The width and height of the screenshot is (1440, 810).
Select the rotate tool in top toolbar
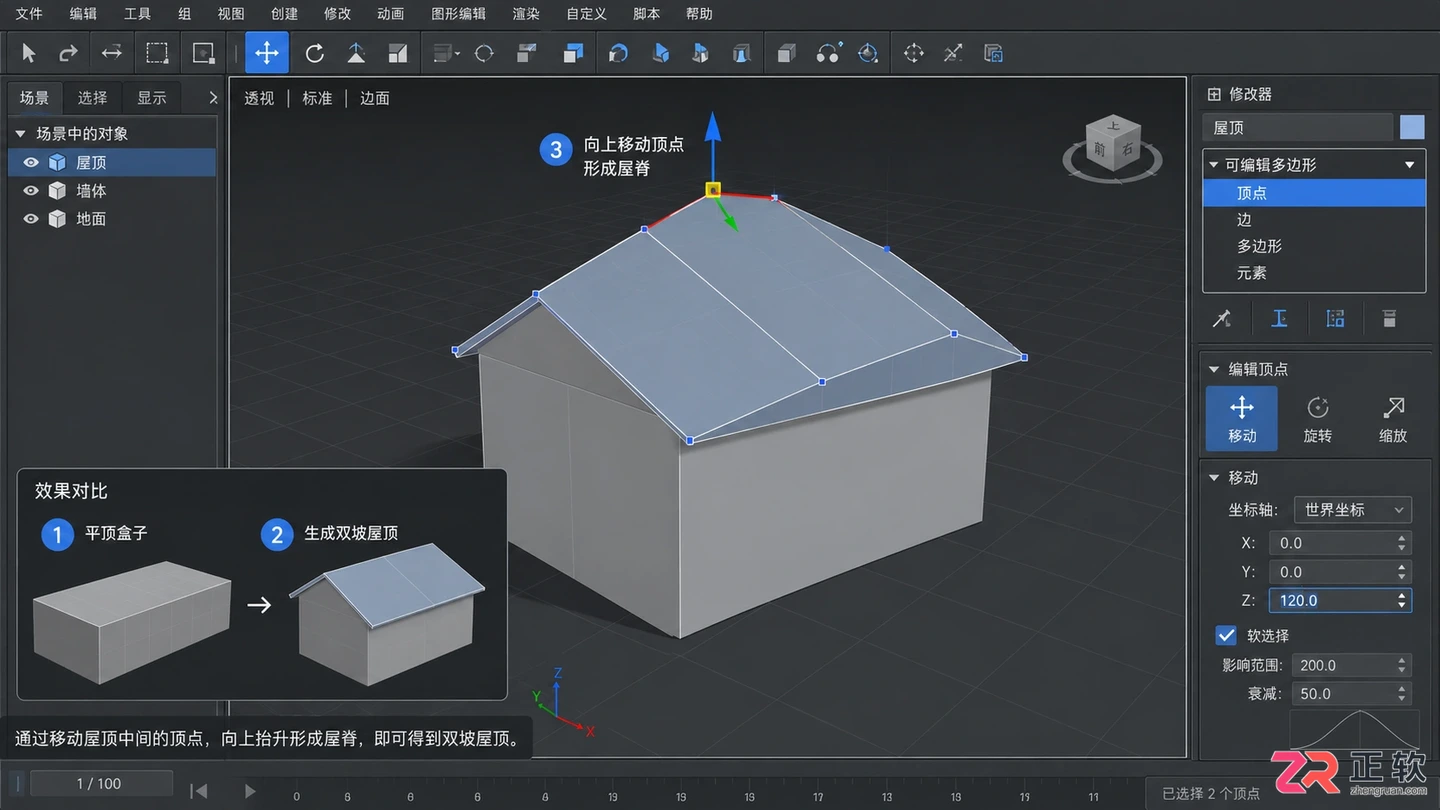315,53
